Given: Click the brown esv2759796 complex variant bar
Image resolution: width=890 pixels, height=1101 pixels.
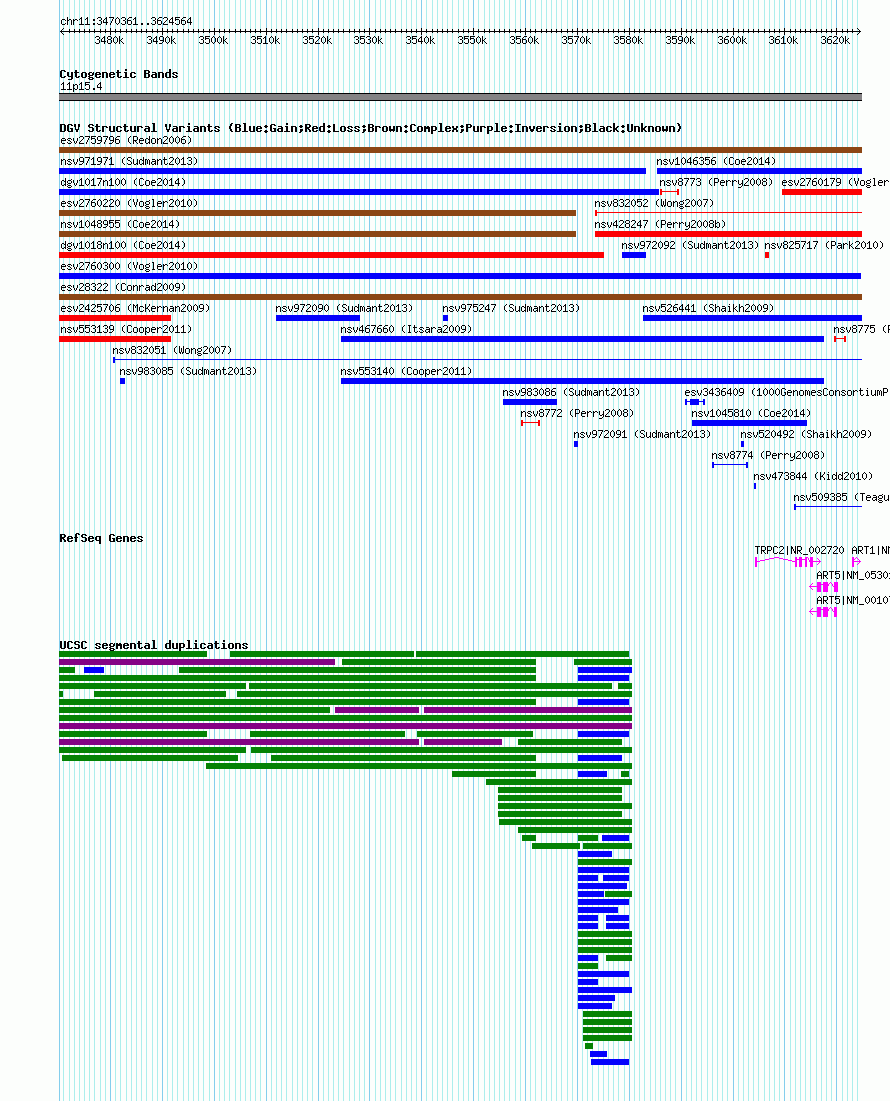Looking at the screenshot, I should (460, 150).
